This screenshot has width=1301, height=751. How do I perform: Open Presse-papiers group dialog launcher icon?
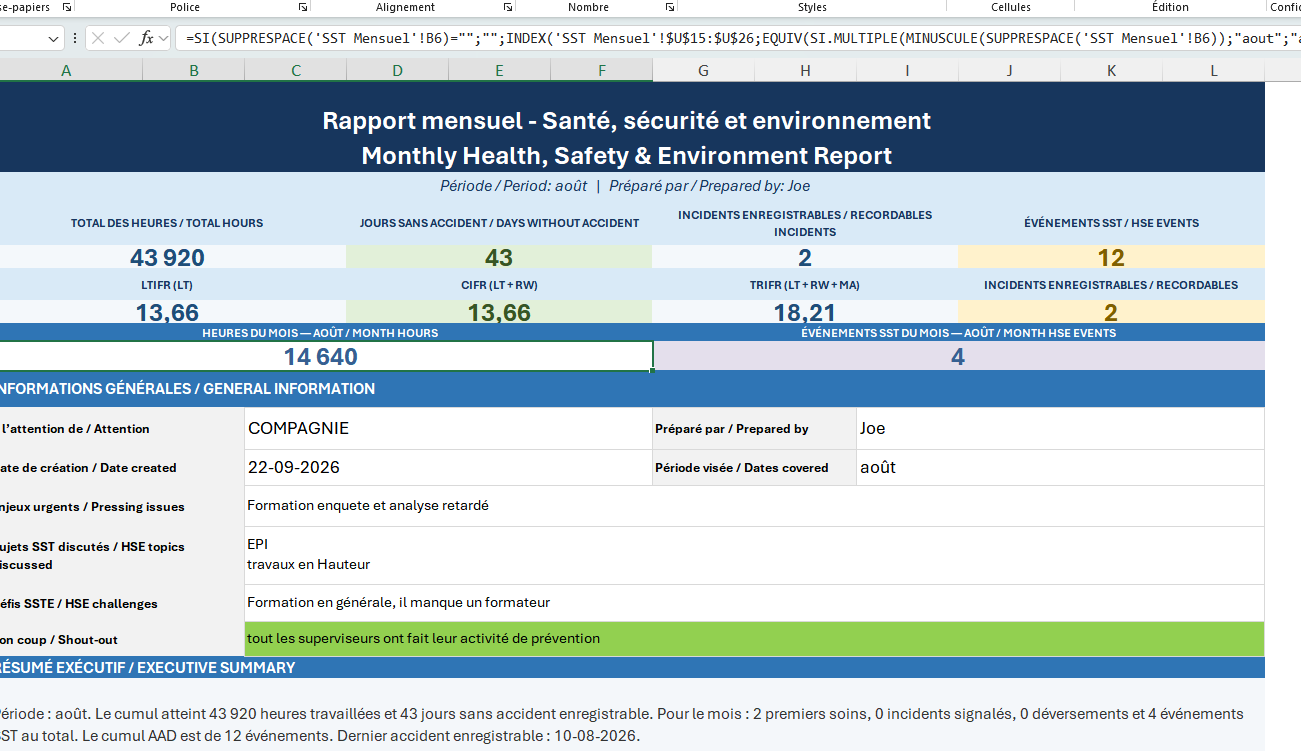67,7
